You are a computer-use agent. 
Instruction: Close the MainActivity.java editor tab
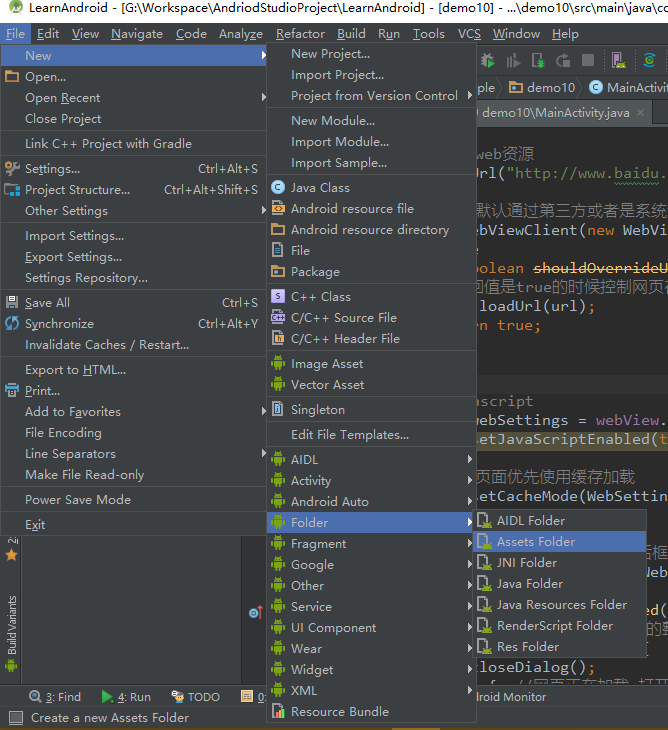(641, 113)
